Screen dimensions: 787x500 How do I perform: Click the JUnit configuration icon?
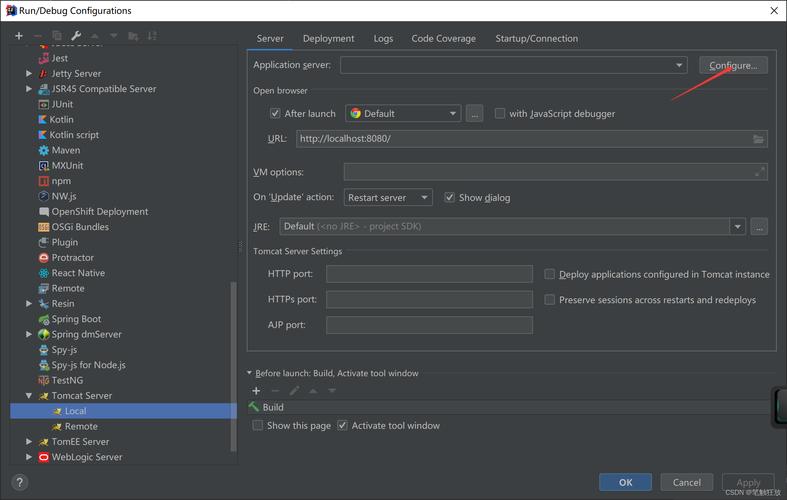[44, 104]
